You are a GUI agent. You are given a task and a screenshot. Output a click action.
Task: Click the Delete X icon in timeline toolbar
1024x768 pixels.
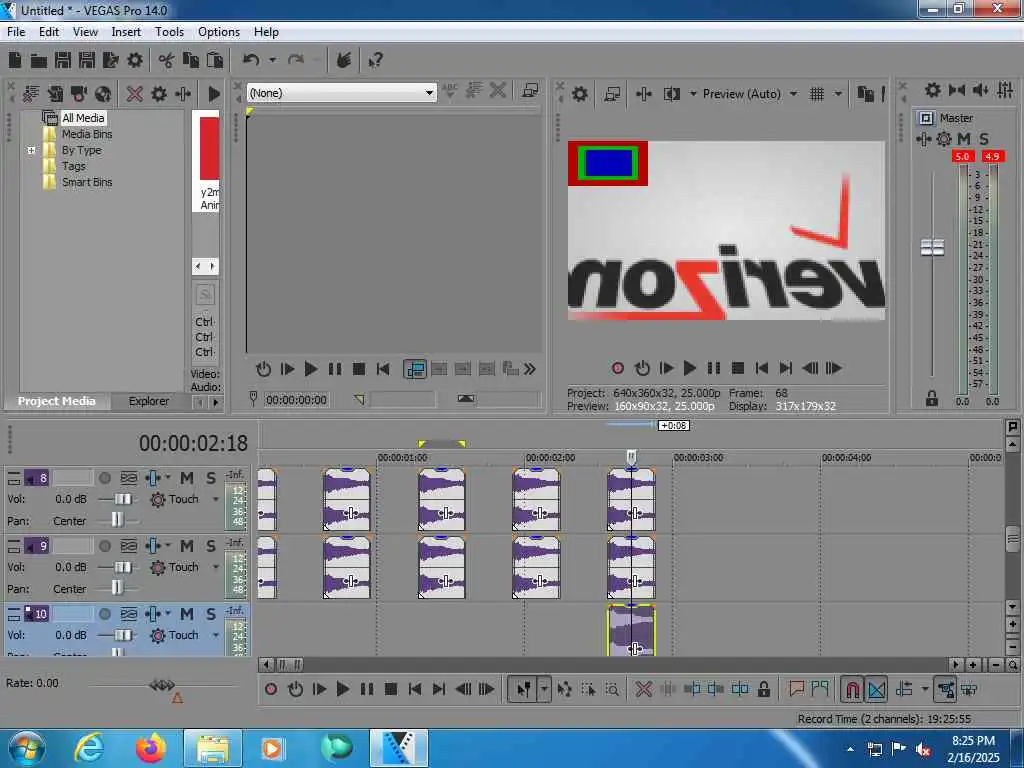pyautogui.click(x=643, y=689)
